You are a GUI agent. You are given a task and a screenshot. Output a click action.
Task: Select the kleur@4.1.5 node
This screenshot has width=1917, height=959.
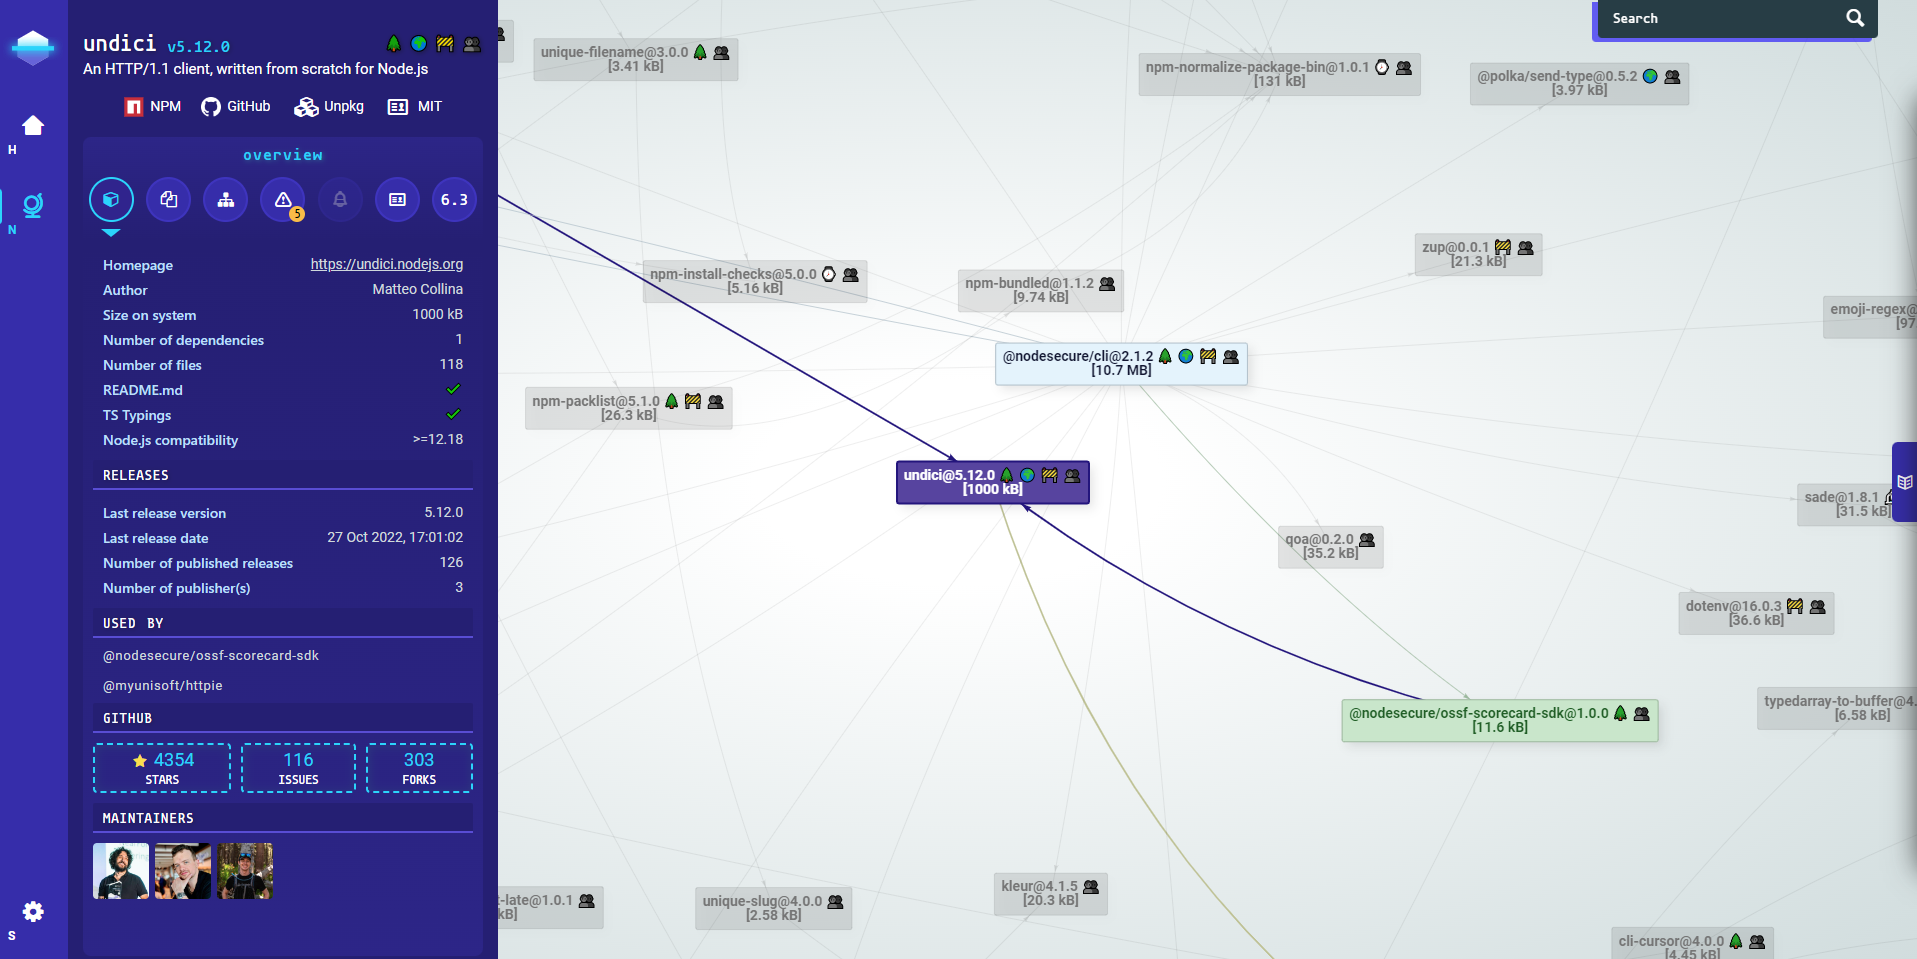[x=1051, y=893]
